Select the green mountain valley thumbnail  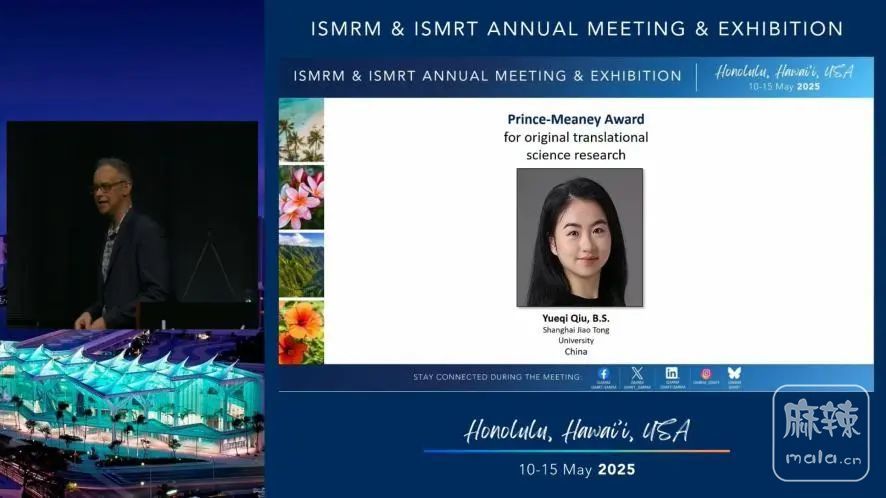point(301,265)
